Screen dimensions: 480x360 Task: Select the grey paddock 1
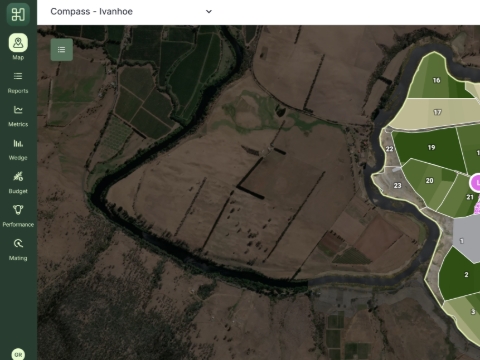[462, 241]
